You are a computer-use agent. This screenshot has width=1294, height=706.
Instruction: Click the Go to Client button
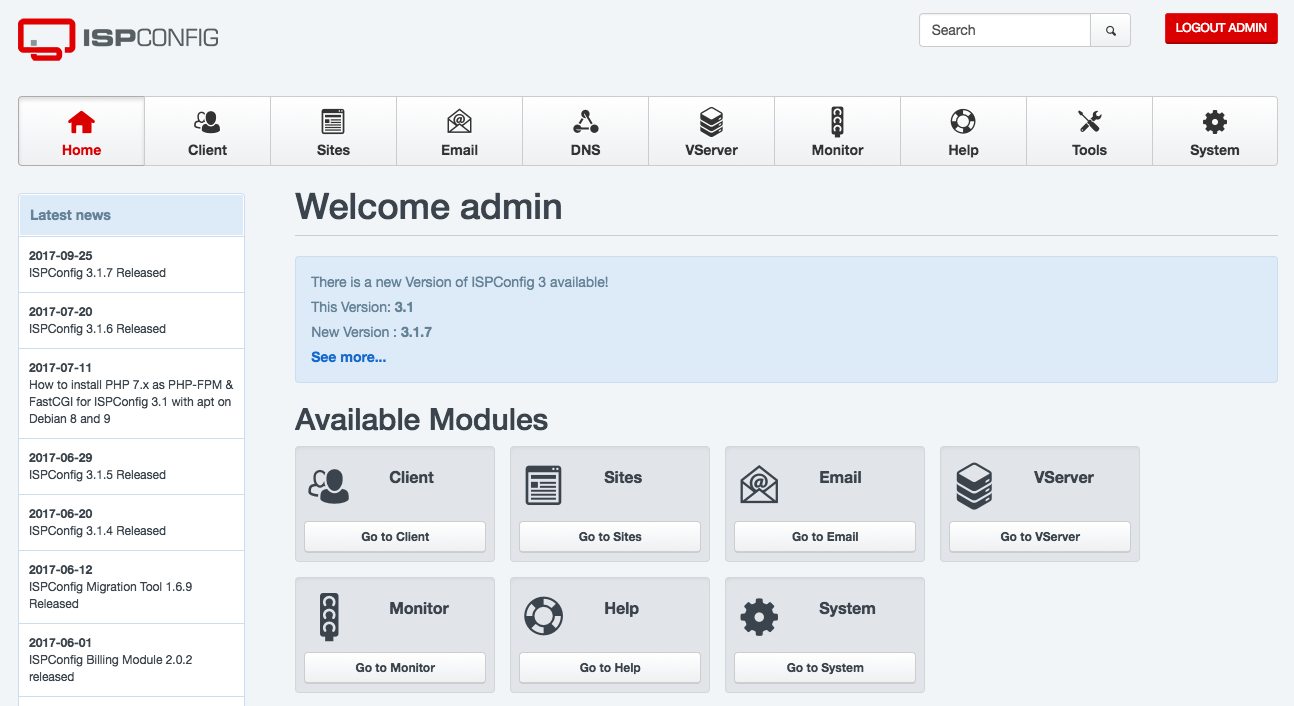pos(395,537)
